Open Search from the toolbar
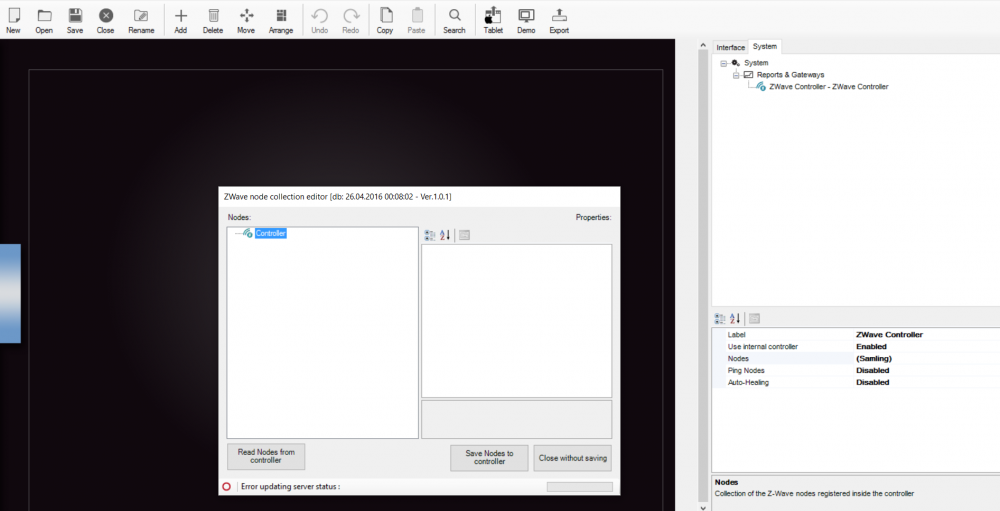This screenshot has height=511, width=1000. [454, 19]
